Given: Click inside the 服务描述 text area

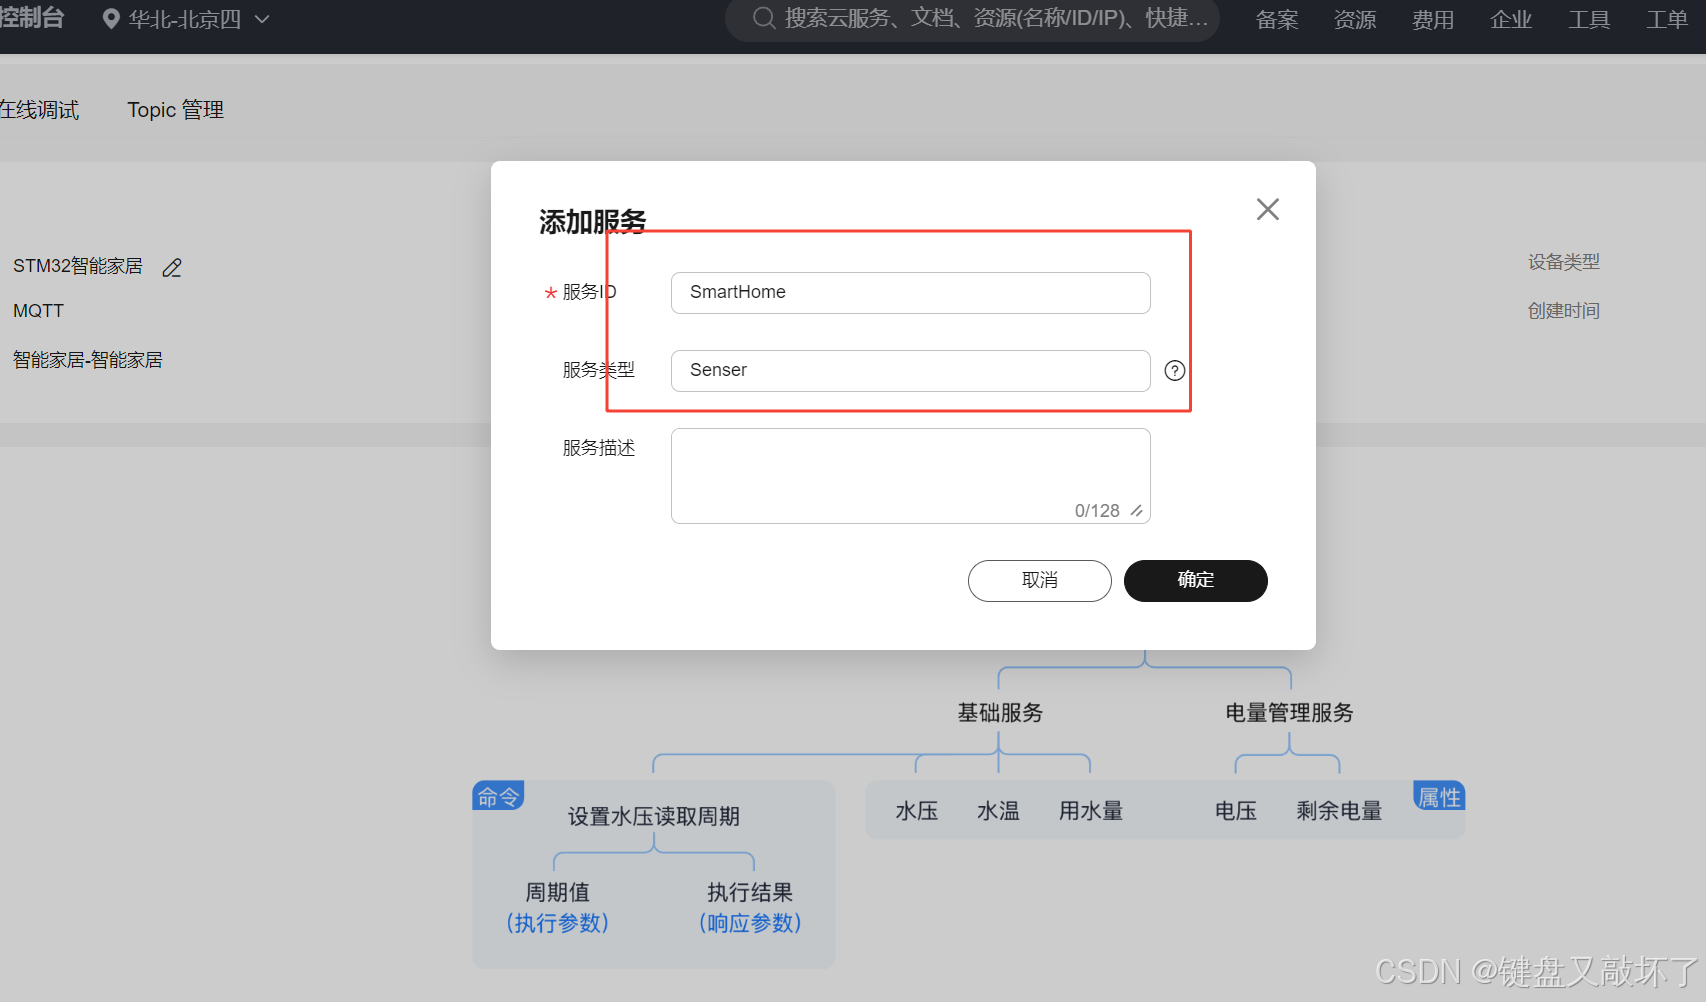Looking at the screenshot, I should click(x=909, y=470).
